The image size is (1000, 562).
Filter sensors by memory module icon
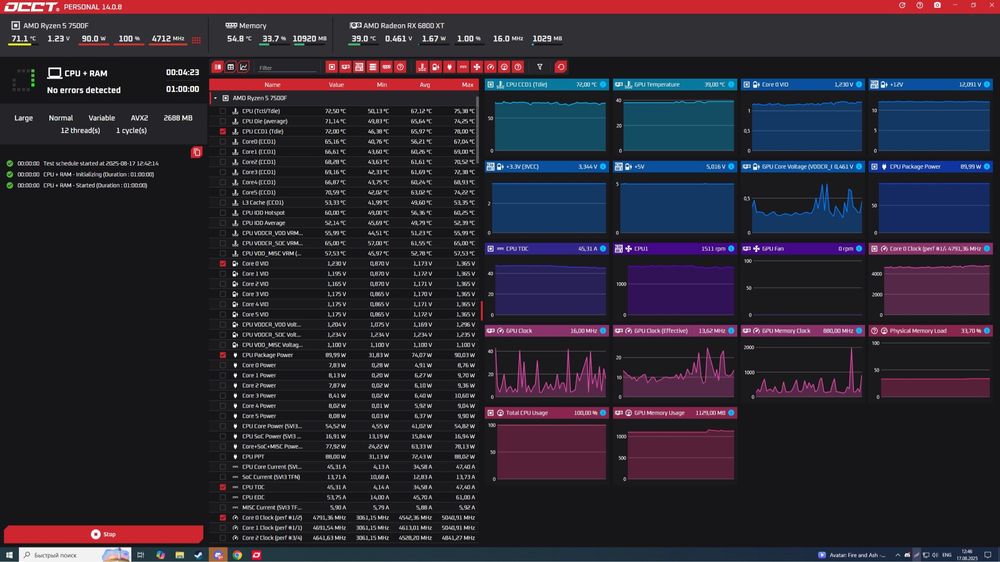(x=386, y=67)
